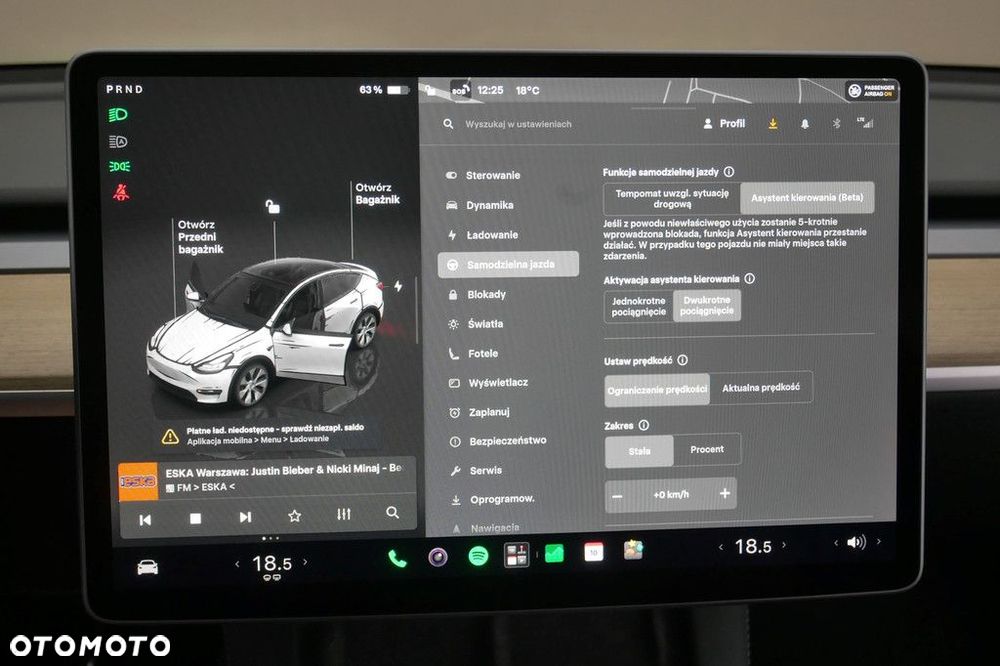The height and width of the screenshot is (666, 1000).
Task: Decrease volume with left chevron
Action: [835, 543]
